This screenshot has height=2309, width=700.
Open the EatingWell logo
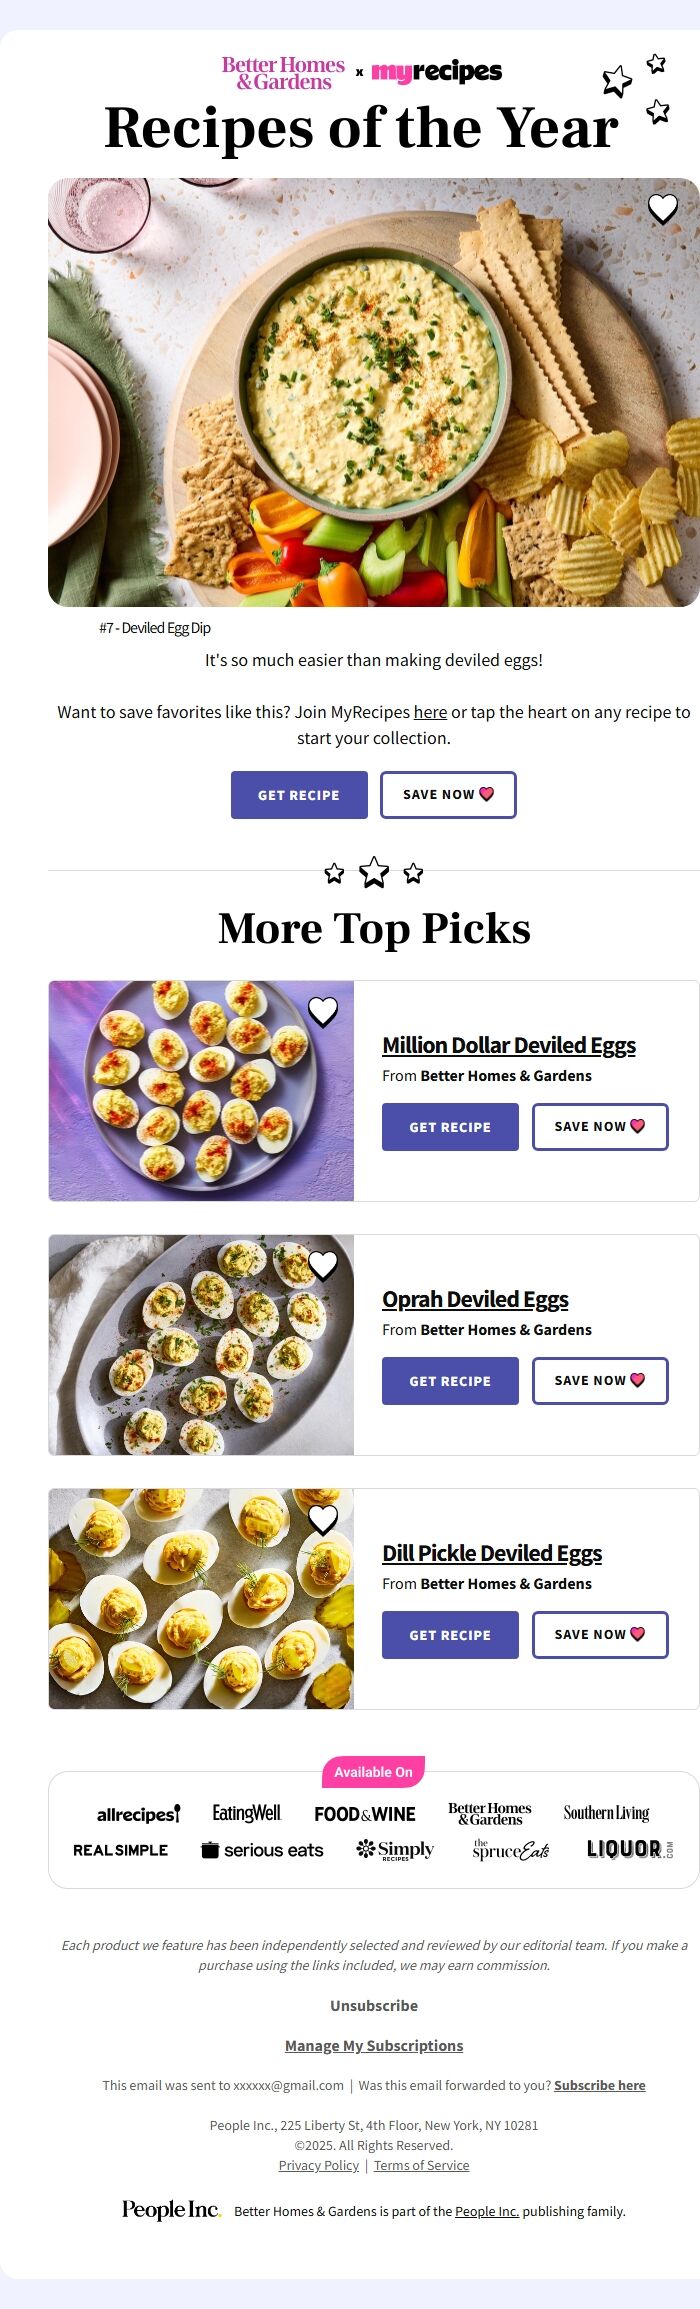pyautogui.click(x=246, y=1813)
